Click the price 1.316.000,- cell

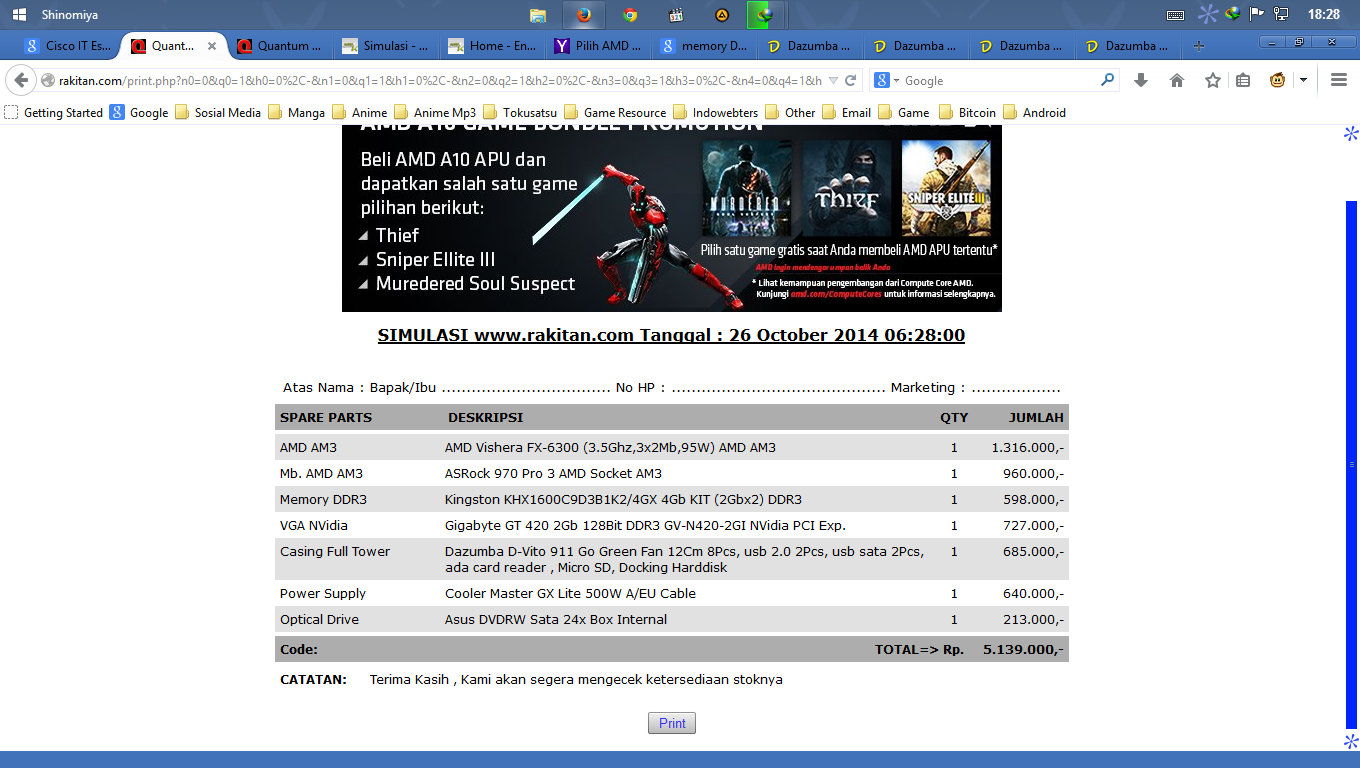(1027, 447)
